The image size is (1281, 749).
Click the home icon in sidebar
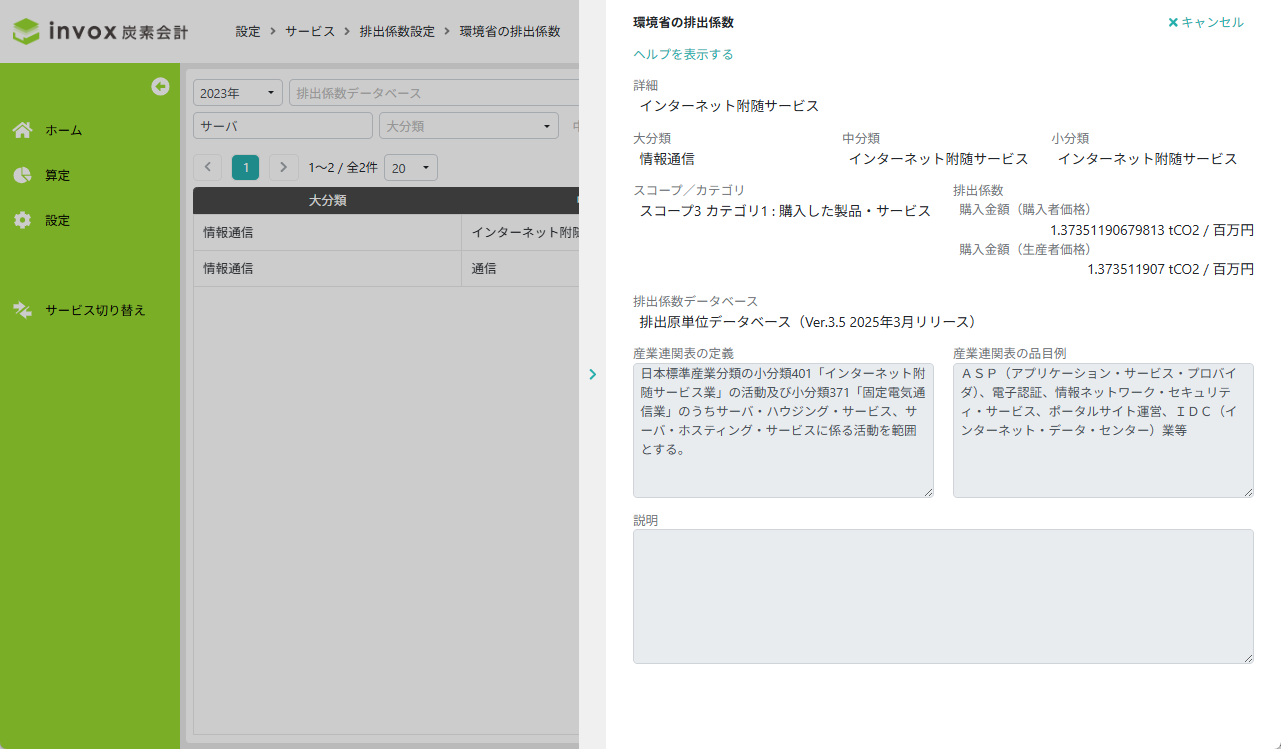point(22,130)
